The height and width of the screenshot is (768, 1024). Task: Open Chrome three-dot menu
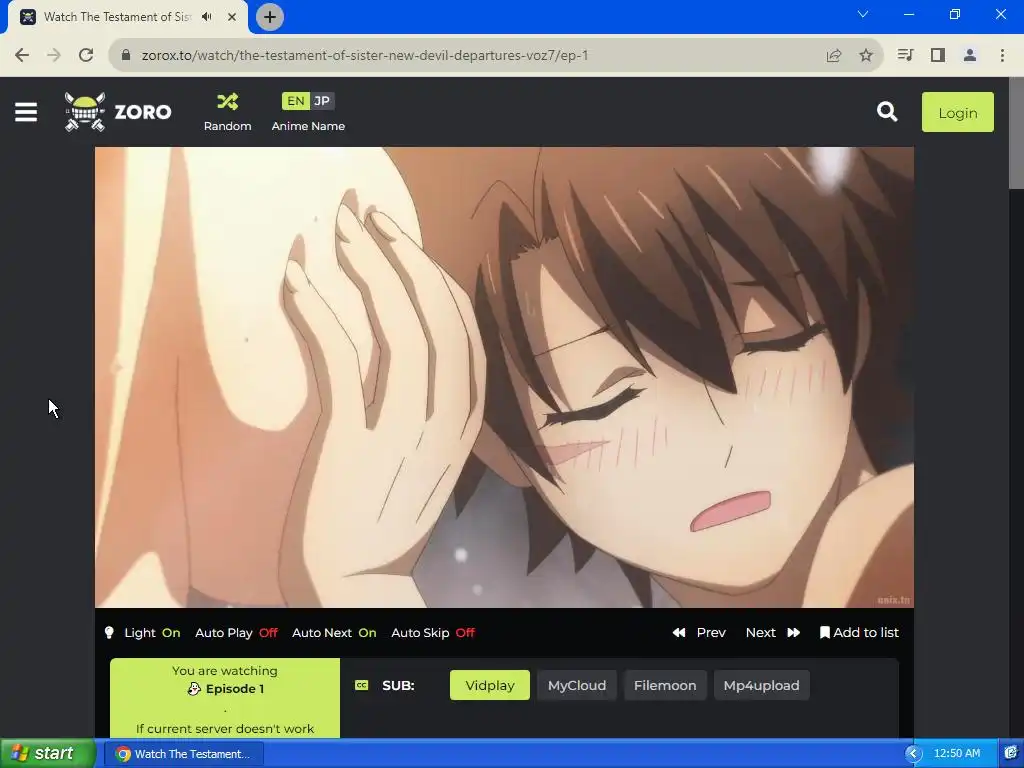pyautogui.click(x=1002, y=55)
